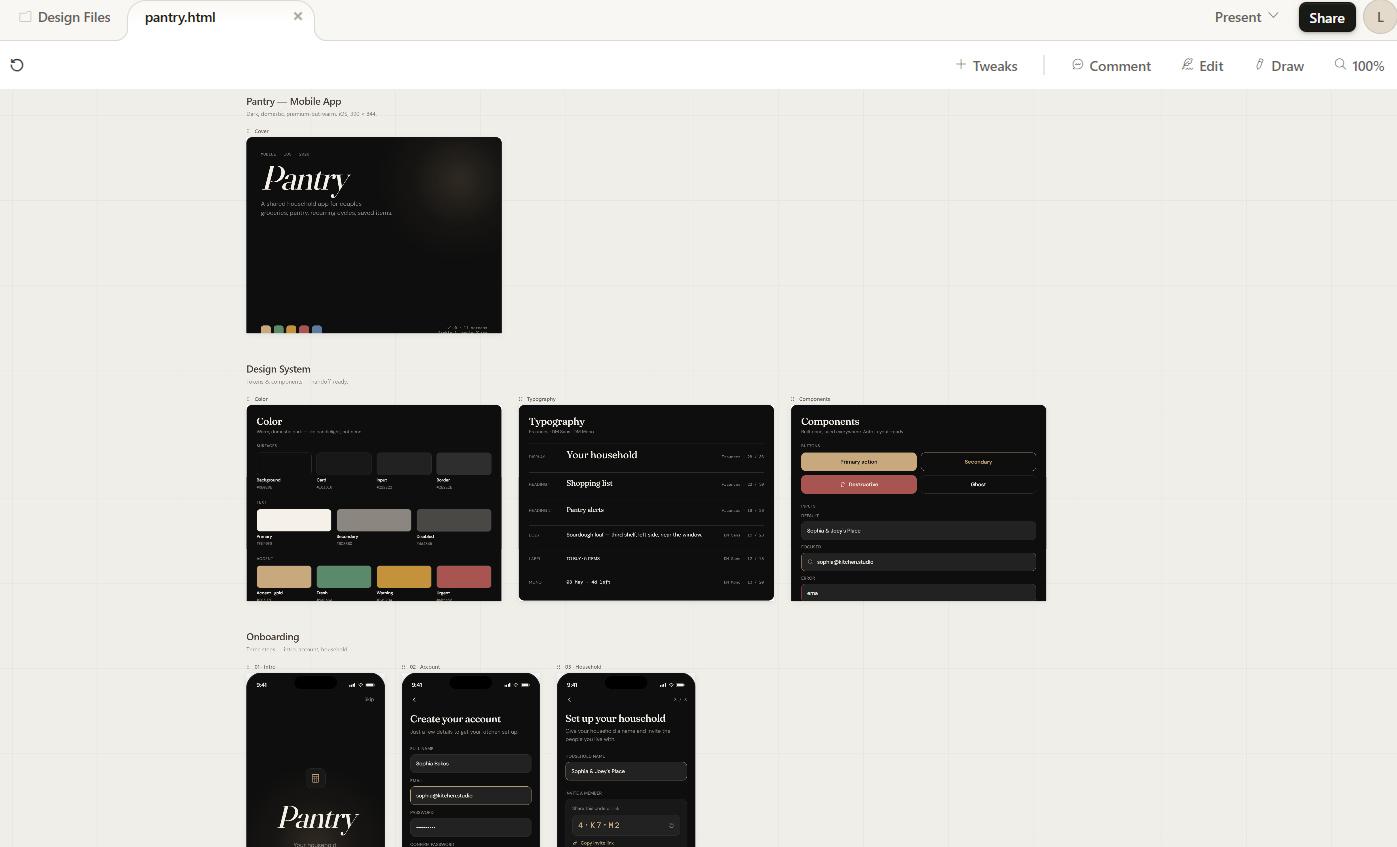Click the 'Design System' section title
This screenshot has width=1397, height=847.
pyautogui.click(x=278, y=370)
